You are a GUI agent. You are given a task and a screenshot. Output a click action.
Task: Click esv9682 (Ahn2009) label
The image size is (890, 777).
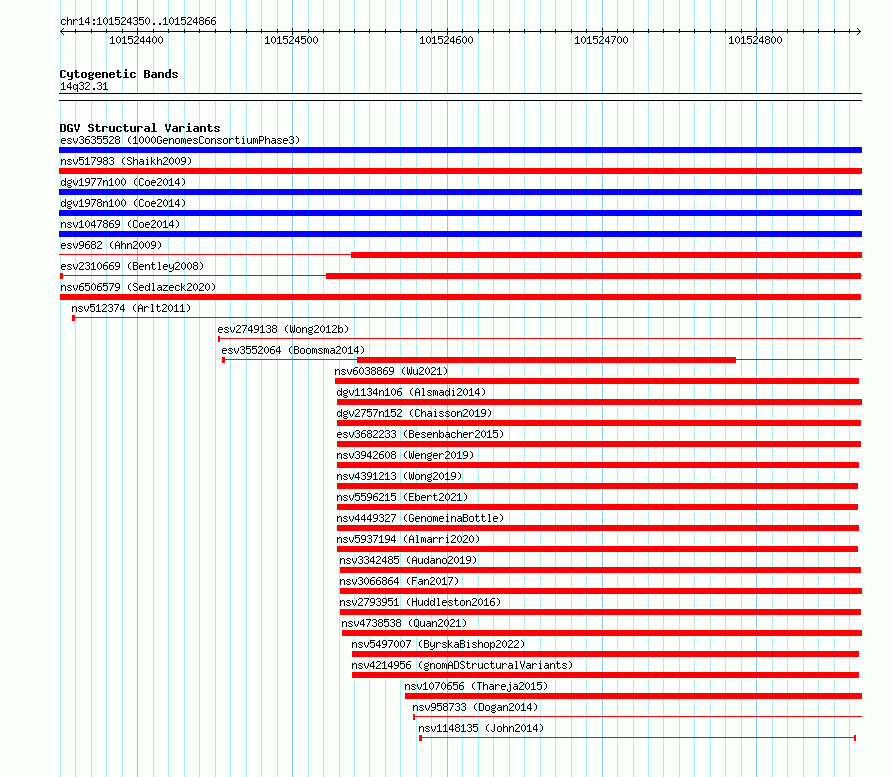click(111, 245)
